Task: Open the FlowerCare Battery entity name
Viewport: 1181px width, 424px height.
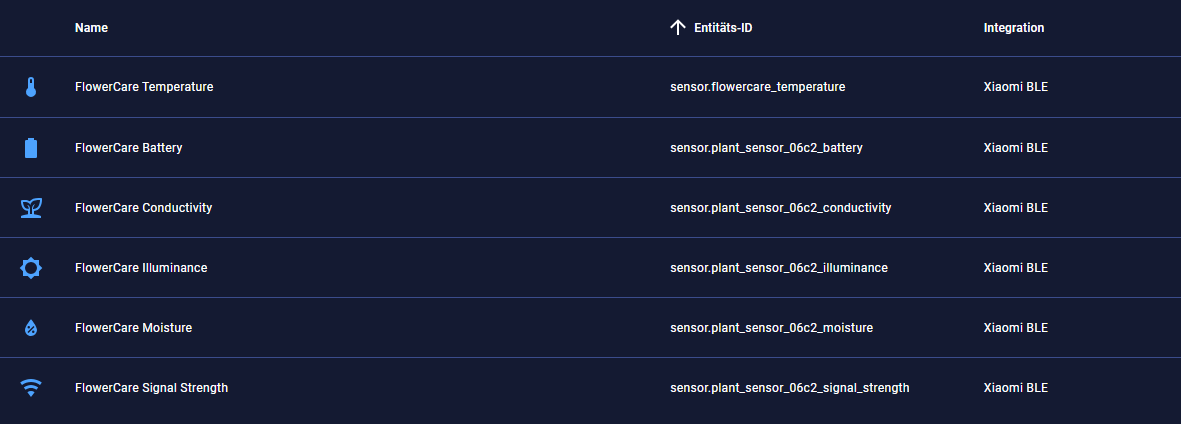Action: click(128, 148)
